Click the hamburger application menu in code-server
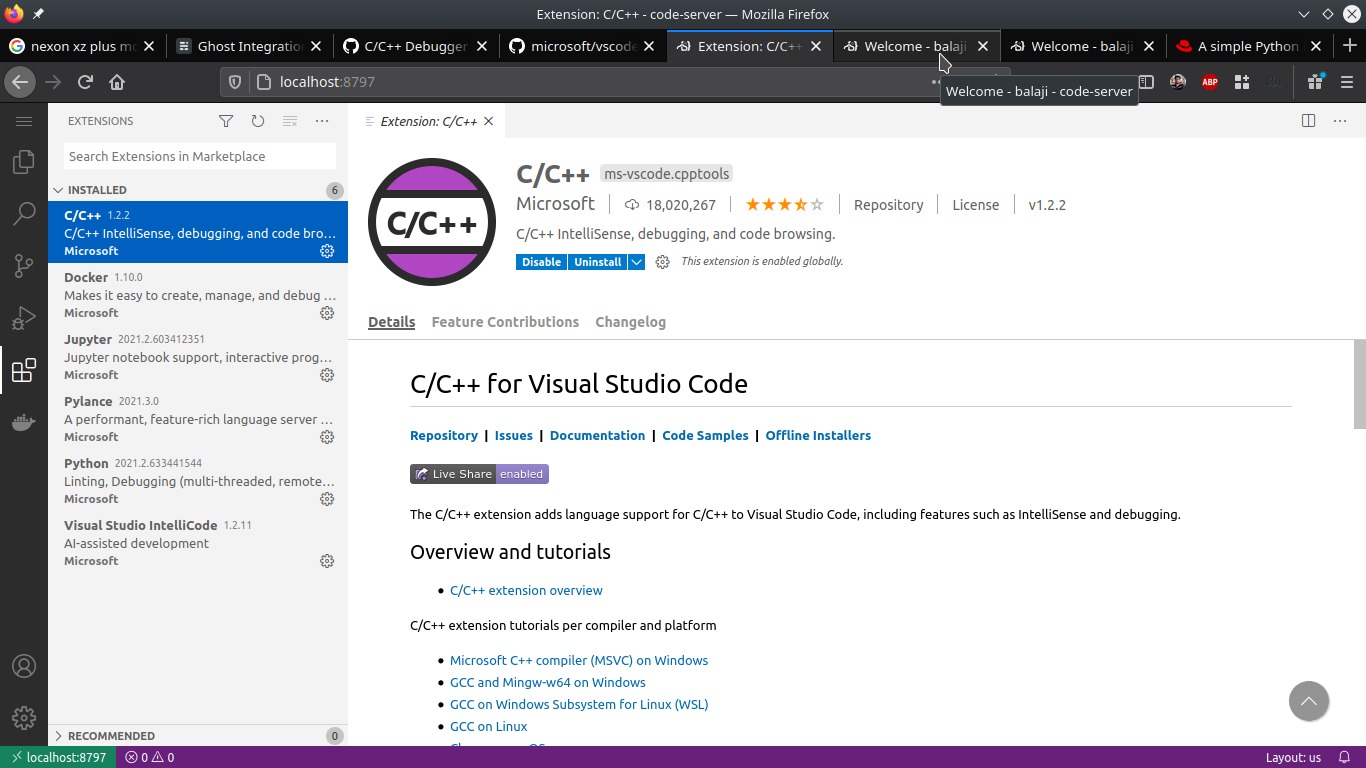The height and width of the screenshot is (768, 1366). (24, 121)
